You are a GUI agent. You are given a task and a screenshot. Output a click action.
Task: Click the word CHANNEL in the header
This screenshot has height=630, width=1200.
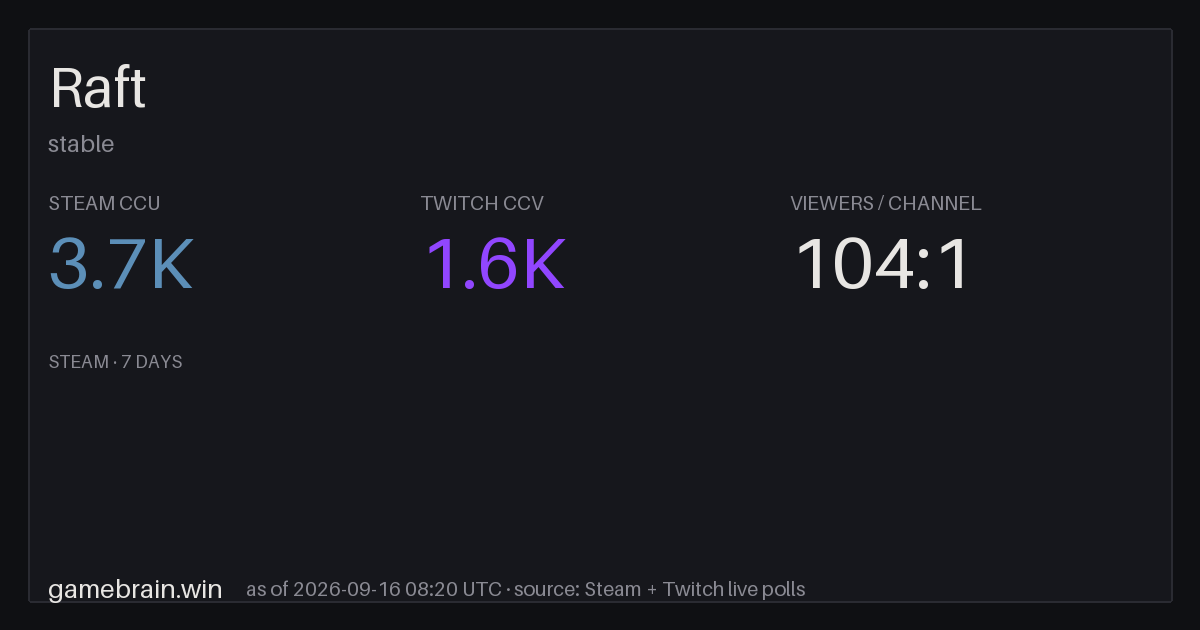(x=935, y=203)
